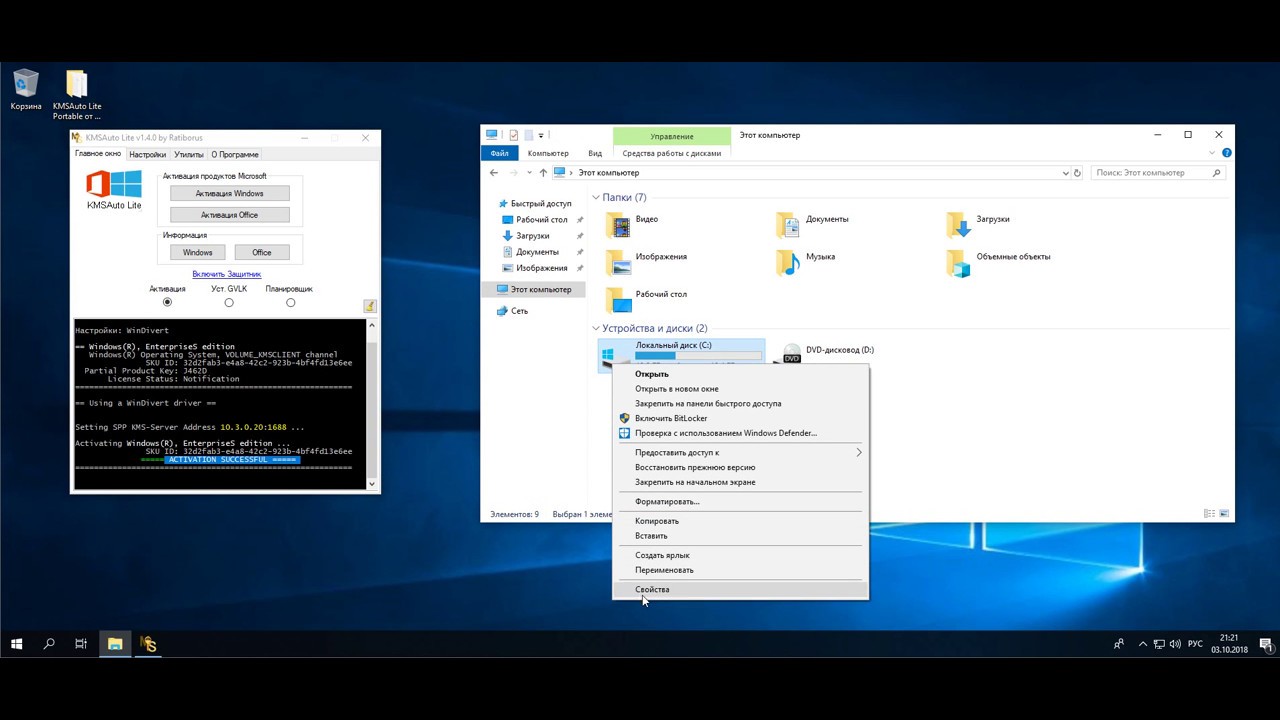Go up one level in Explorer

543,173
